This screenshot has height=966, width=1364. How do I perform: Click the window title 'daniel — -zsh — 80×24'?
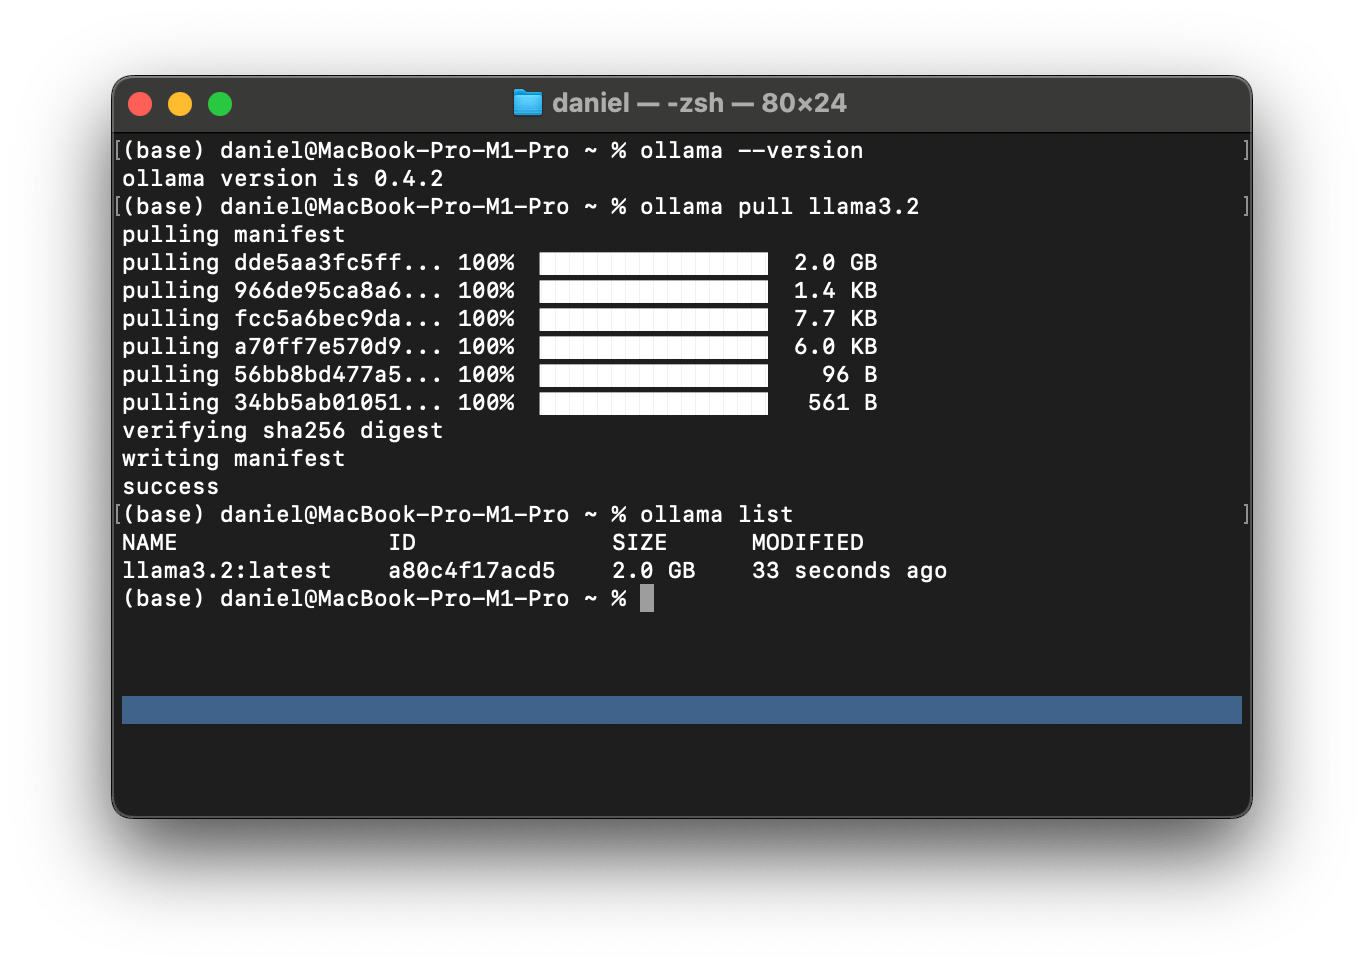(698, 103)
